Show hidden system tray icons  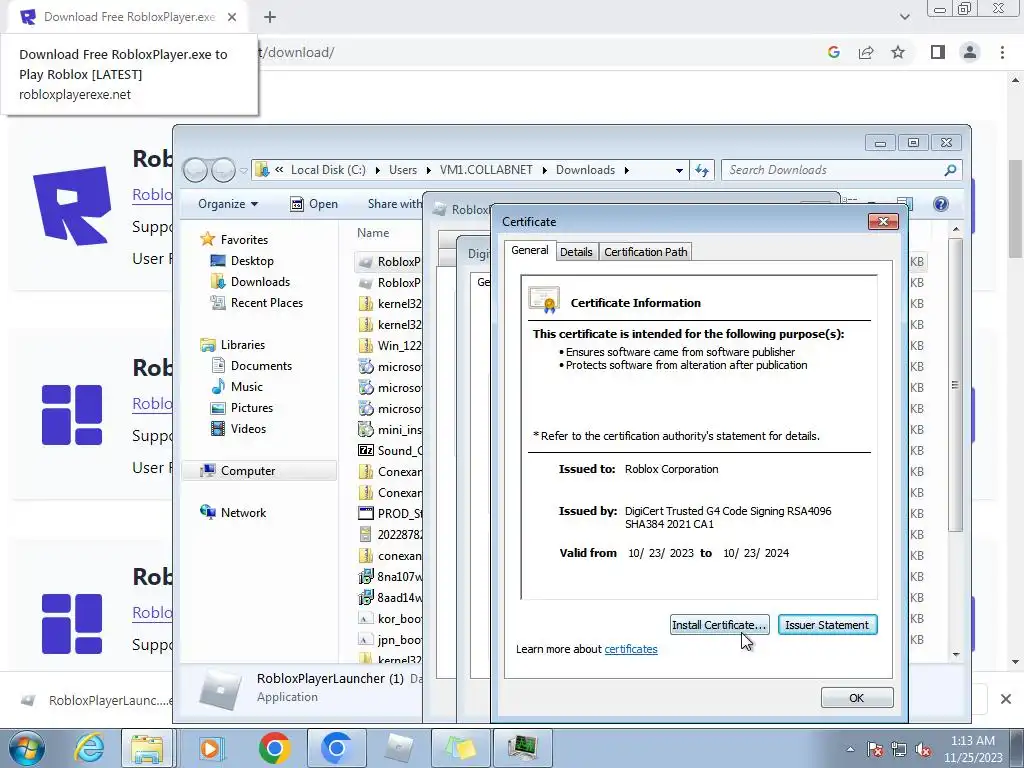pos(850,749)
